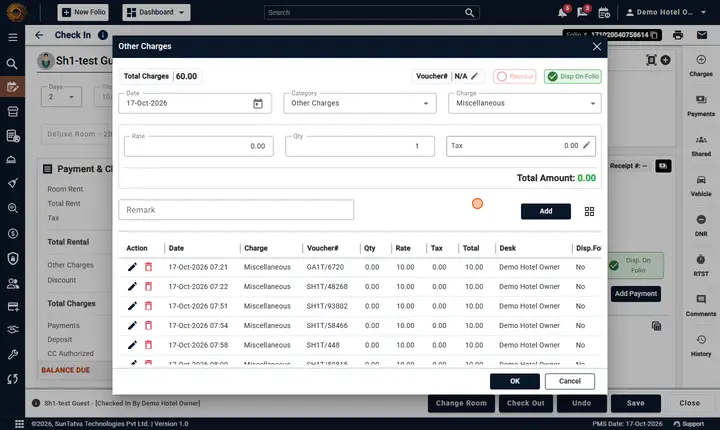Confirm with the OK button
The width and height of the screenshot is (720, 430).
click(515, 381)
